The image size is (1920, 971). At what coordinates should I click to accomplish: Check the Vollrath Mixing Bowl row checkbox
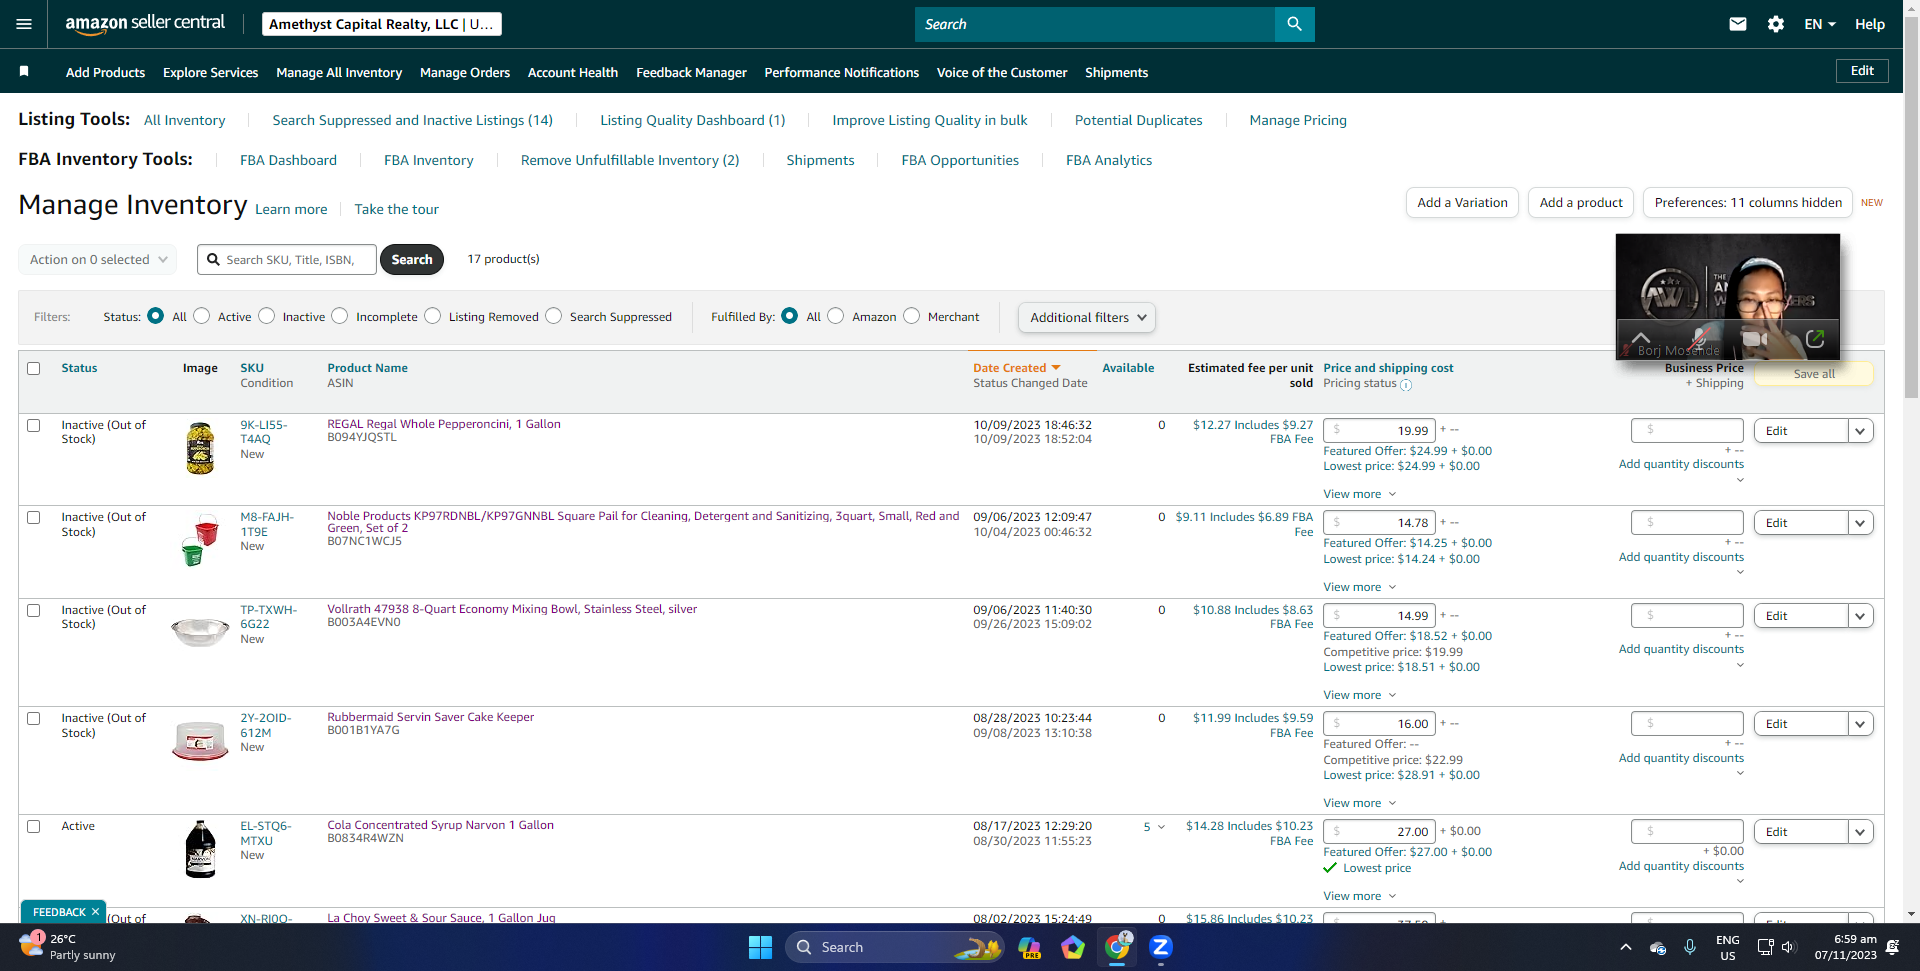coord(34,610)
